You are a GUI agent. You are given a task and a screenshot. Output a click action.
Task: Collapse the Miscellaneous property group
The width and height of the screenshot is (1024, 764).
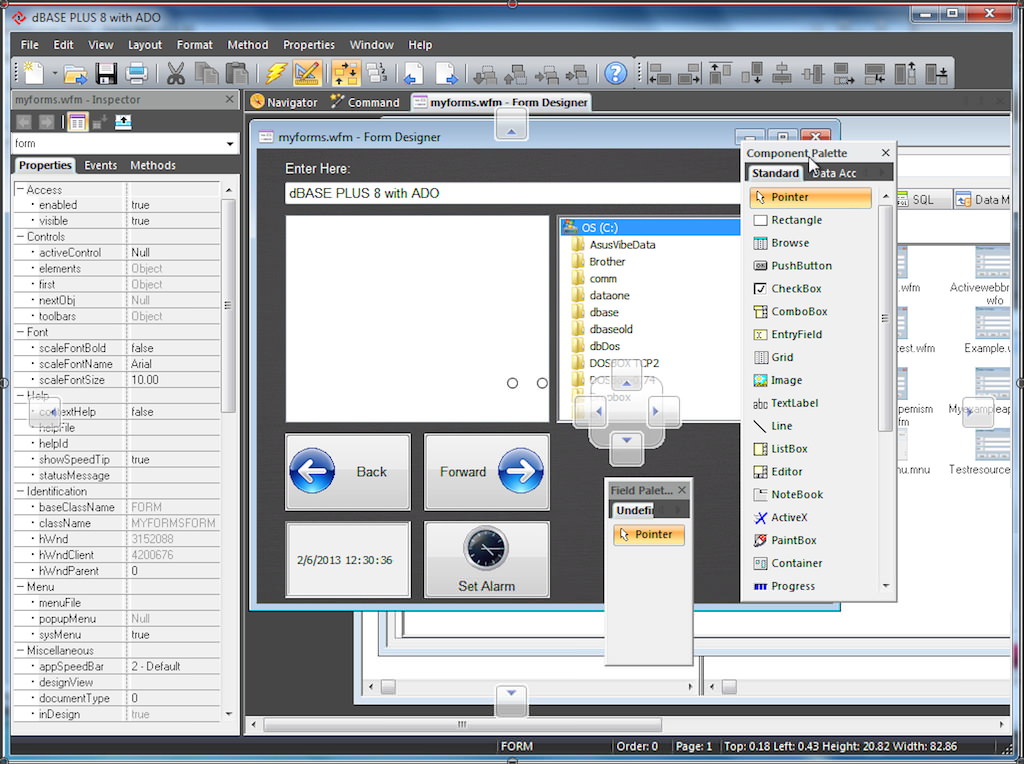click(x=20, y=650)
